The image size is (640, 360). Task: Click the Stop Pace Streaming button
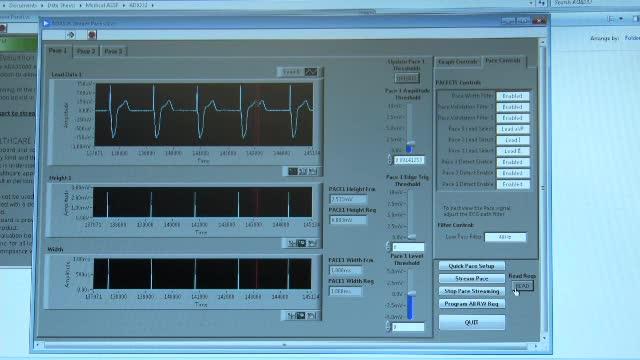[x=471, y=291]
